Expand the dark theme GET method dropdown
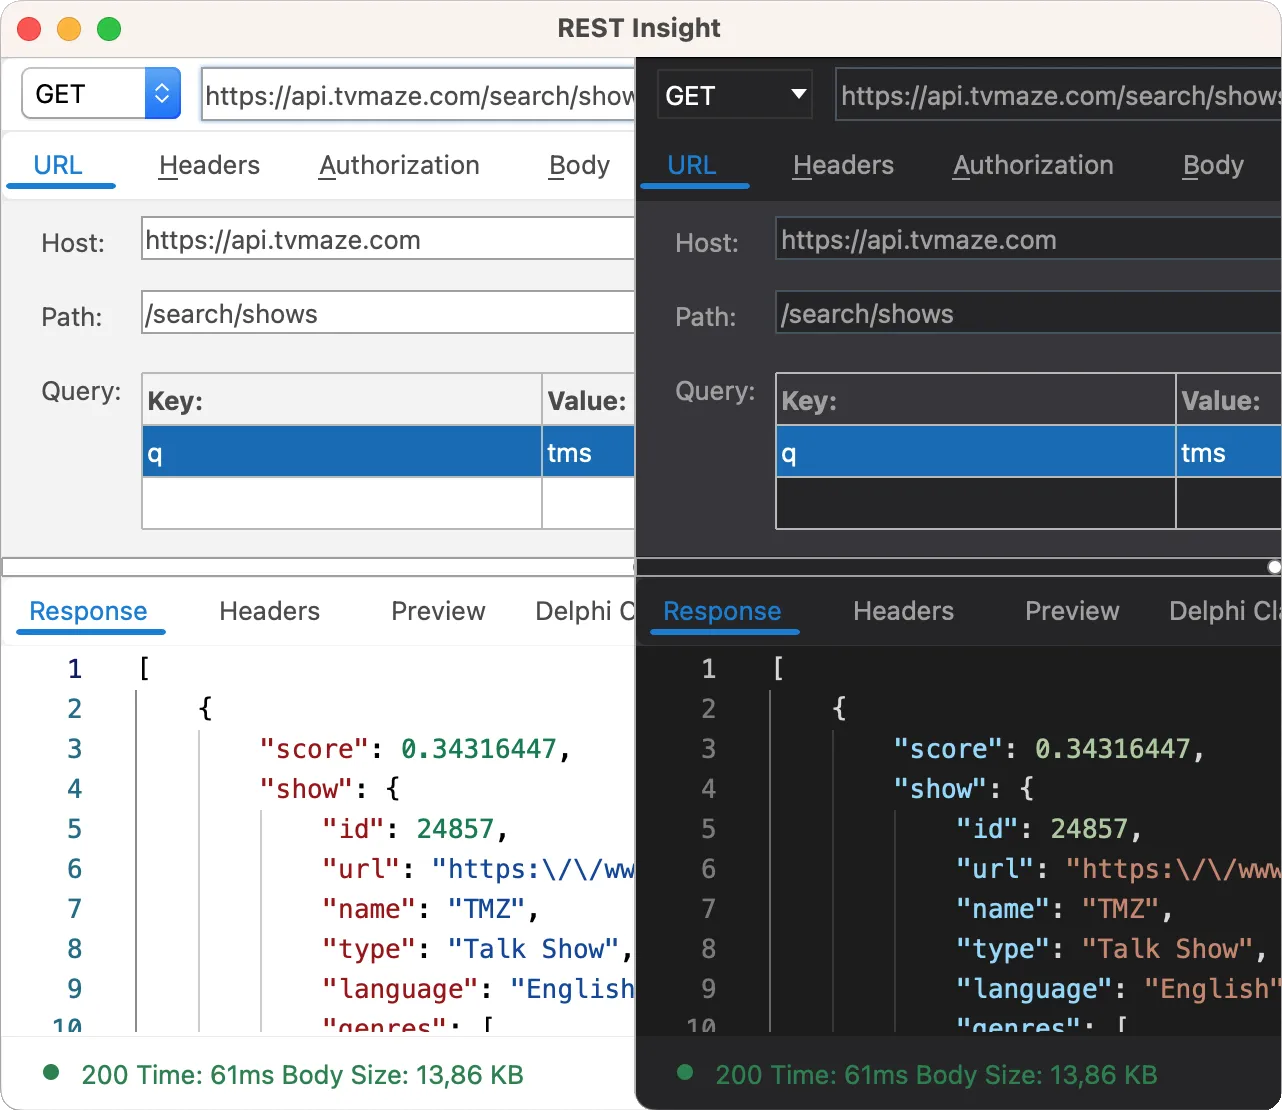The height and width of the screenshot is (1110, 1282). (x=735, y=95)
